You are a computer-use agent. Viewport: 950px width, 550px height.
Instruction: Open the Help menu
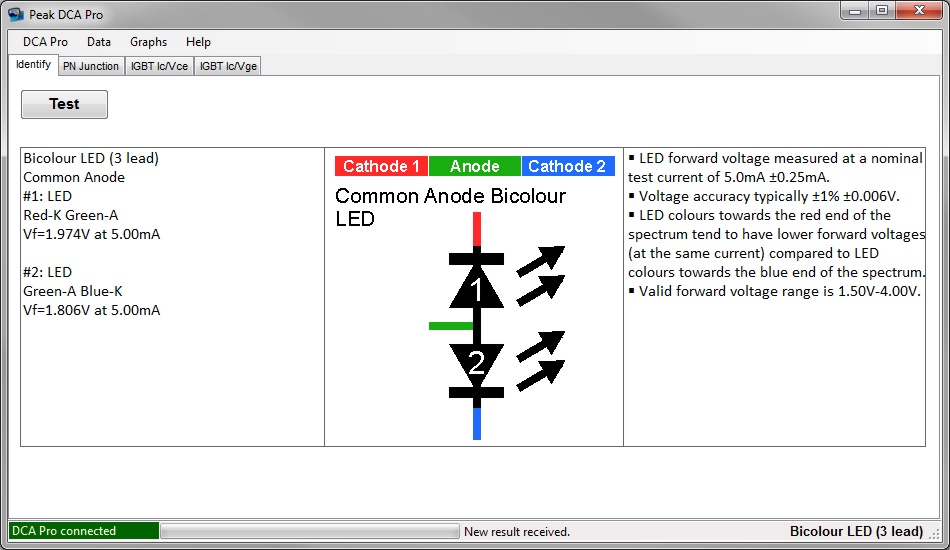tap(198, 42)
